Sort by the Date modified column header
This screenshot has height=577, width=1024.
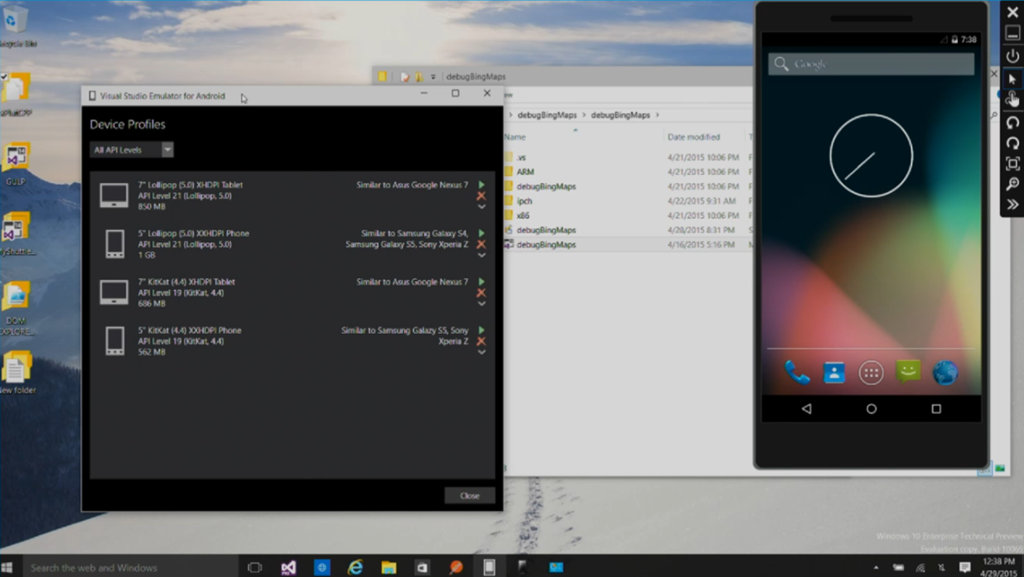click(x=694, y=137)
